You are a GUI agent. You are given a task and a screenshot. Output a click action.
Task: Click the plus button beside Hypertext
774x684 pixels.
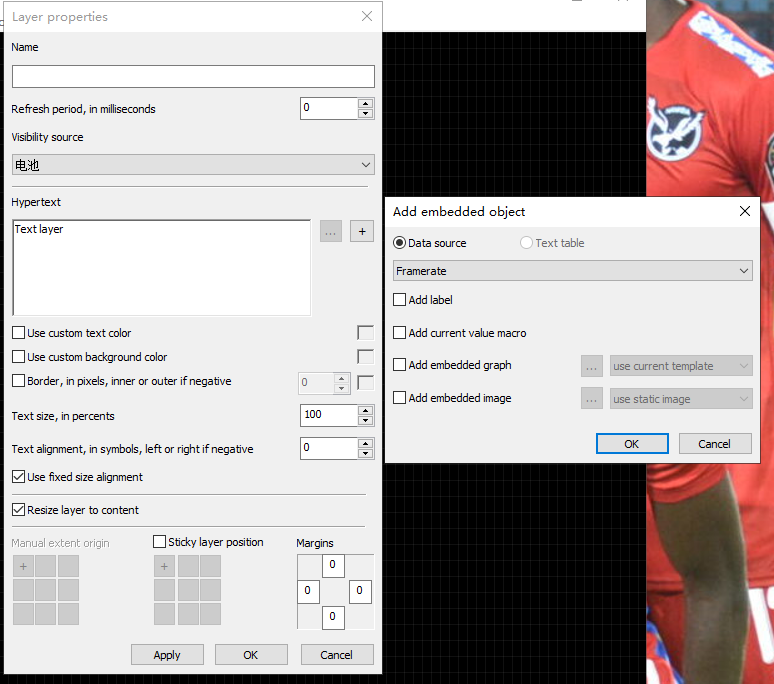click(x=362, y=231)
